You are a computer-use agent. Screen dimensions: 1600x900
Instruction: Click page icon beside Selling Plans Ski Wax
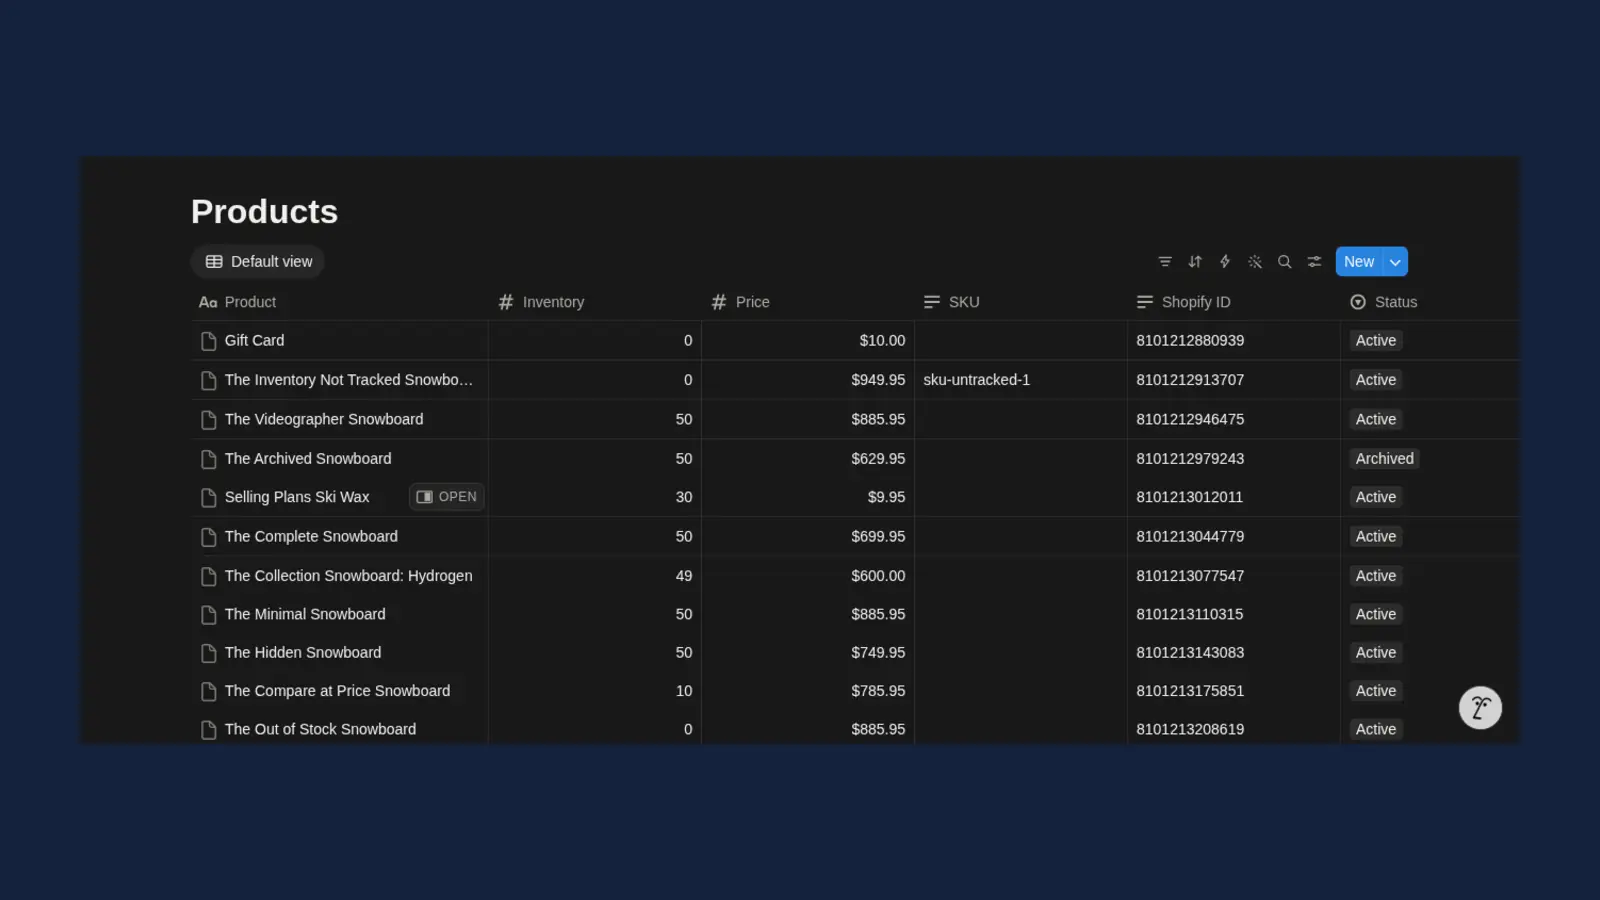click(x=209, y=498)
